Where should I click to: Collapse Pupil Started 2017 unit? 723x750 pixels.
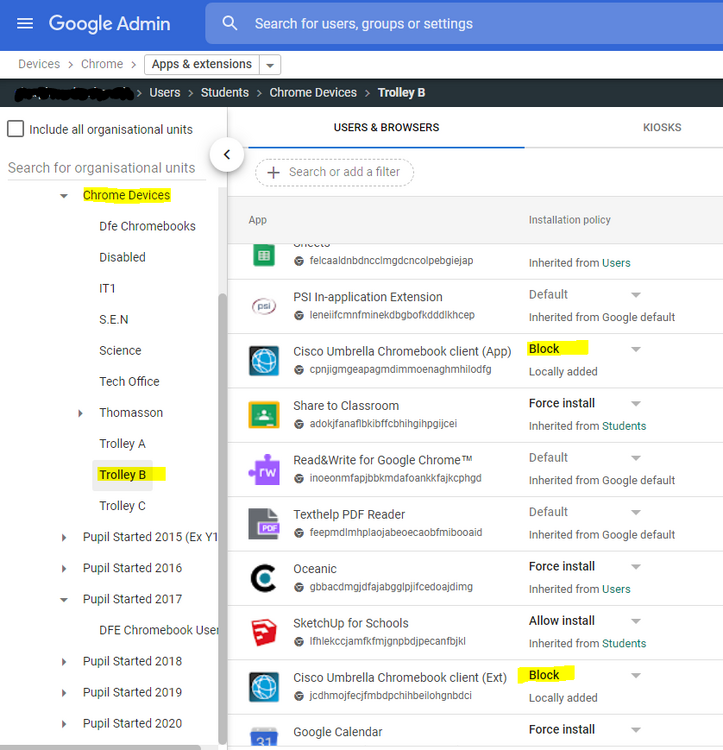point(64,600)
